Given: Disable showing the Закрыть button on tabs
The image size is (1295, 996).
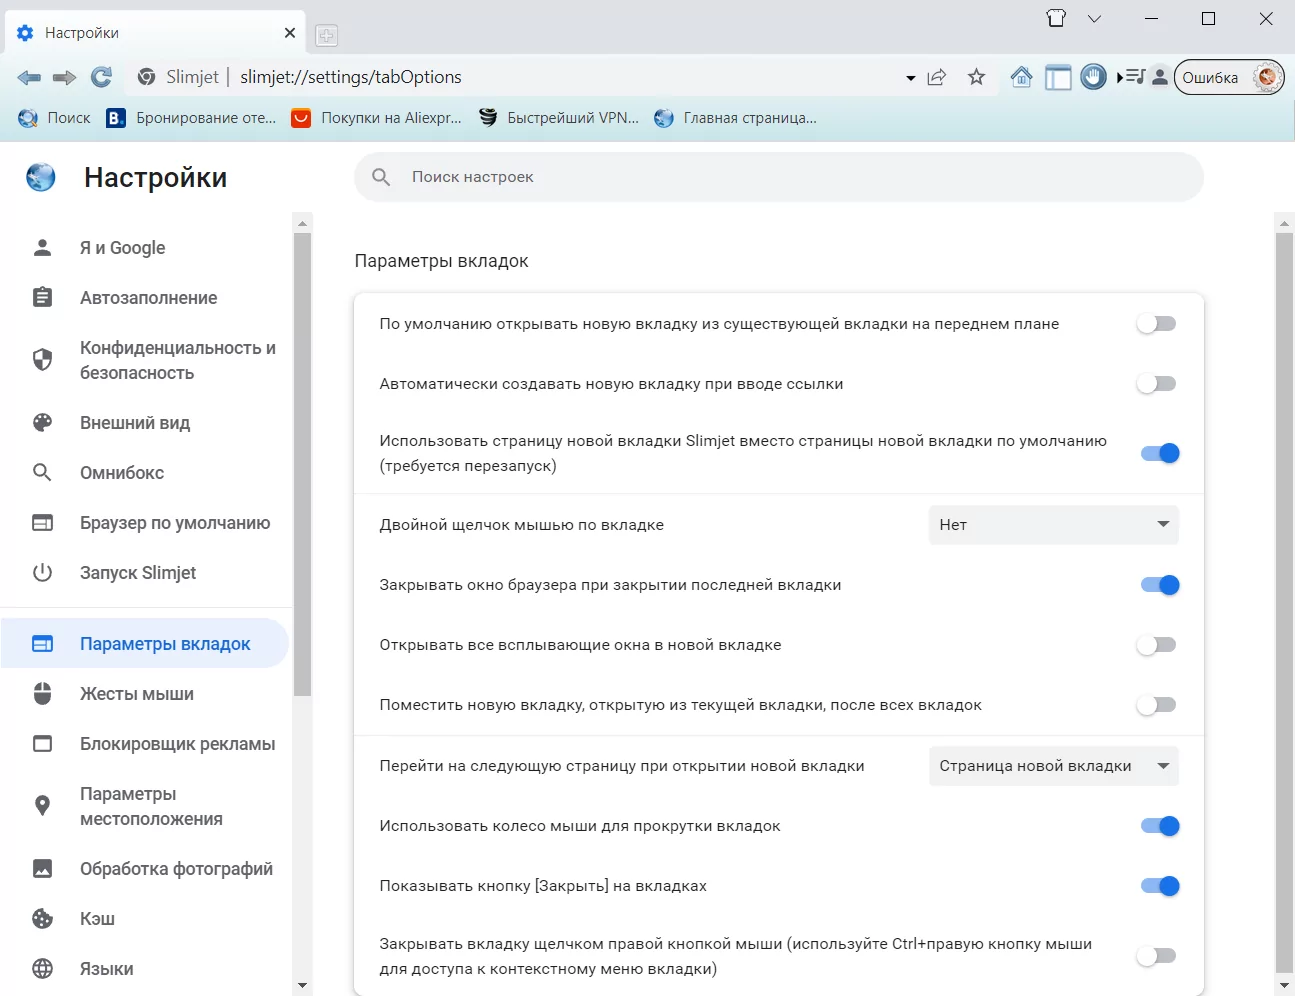Looking at the screenshot, I should 1160,886.
